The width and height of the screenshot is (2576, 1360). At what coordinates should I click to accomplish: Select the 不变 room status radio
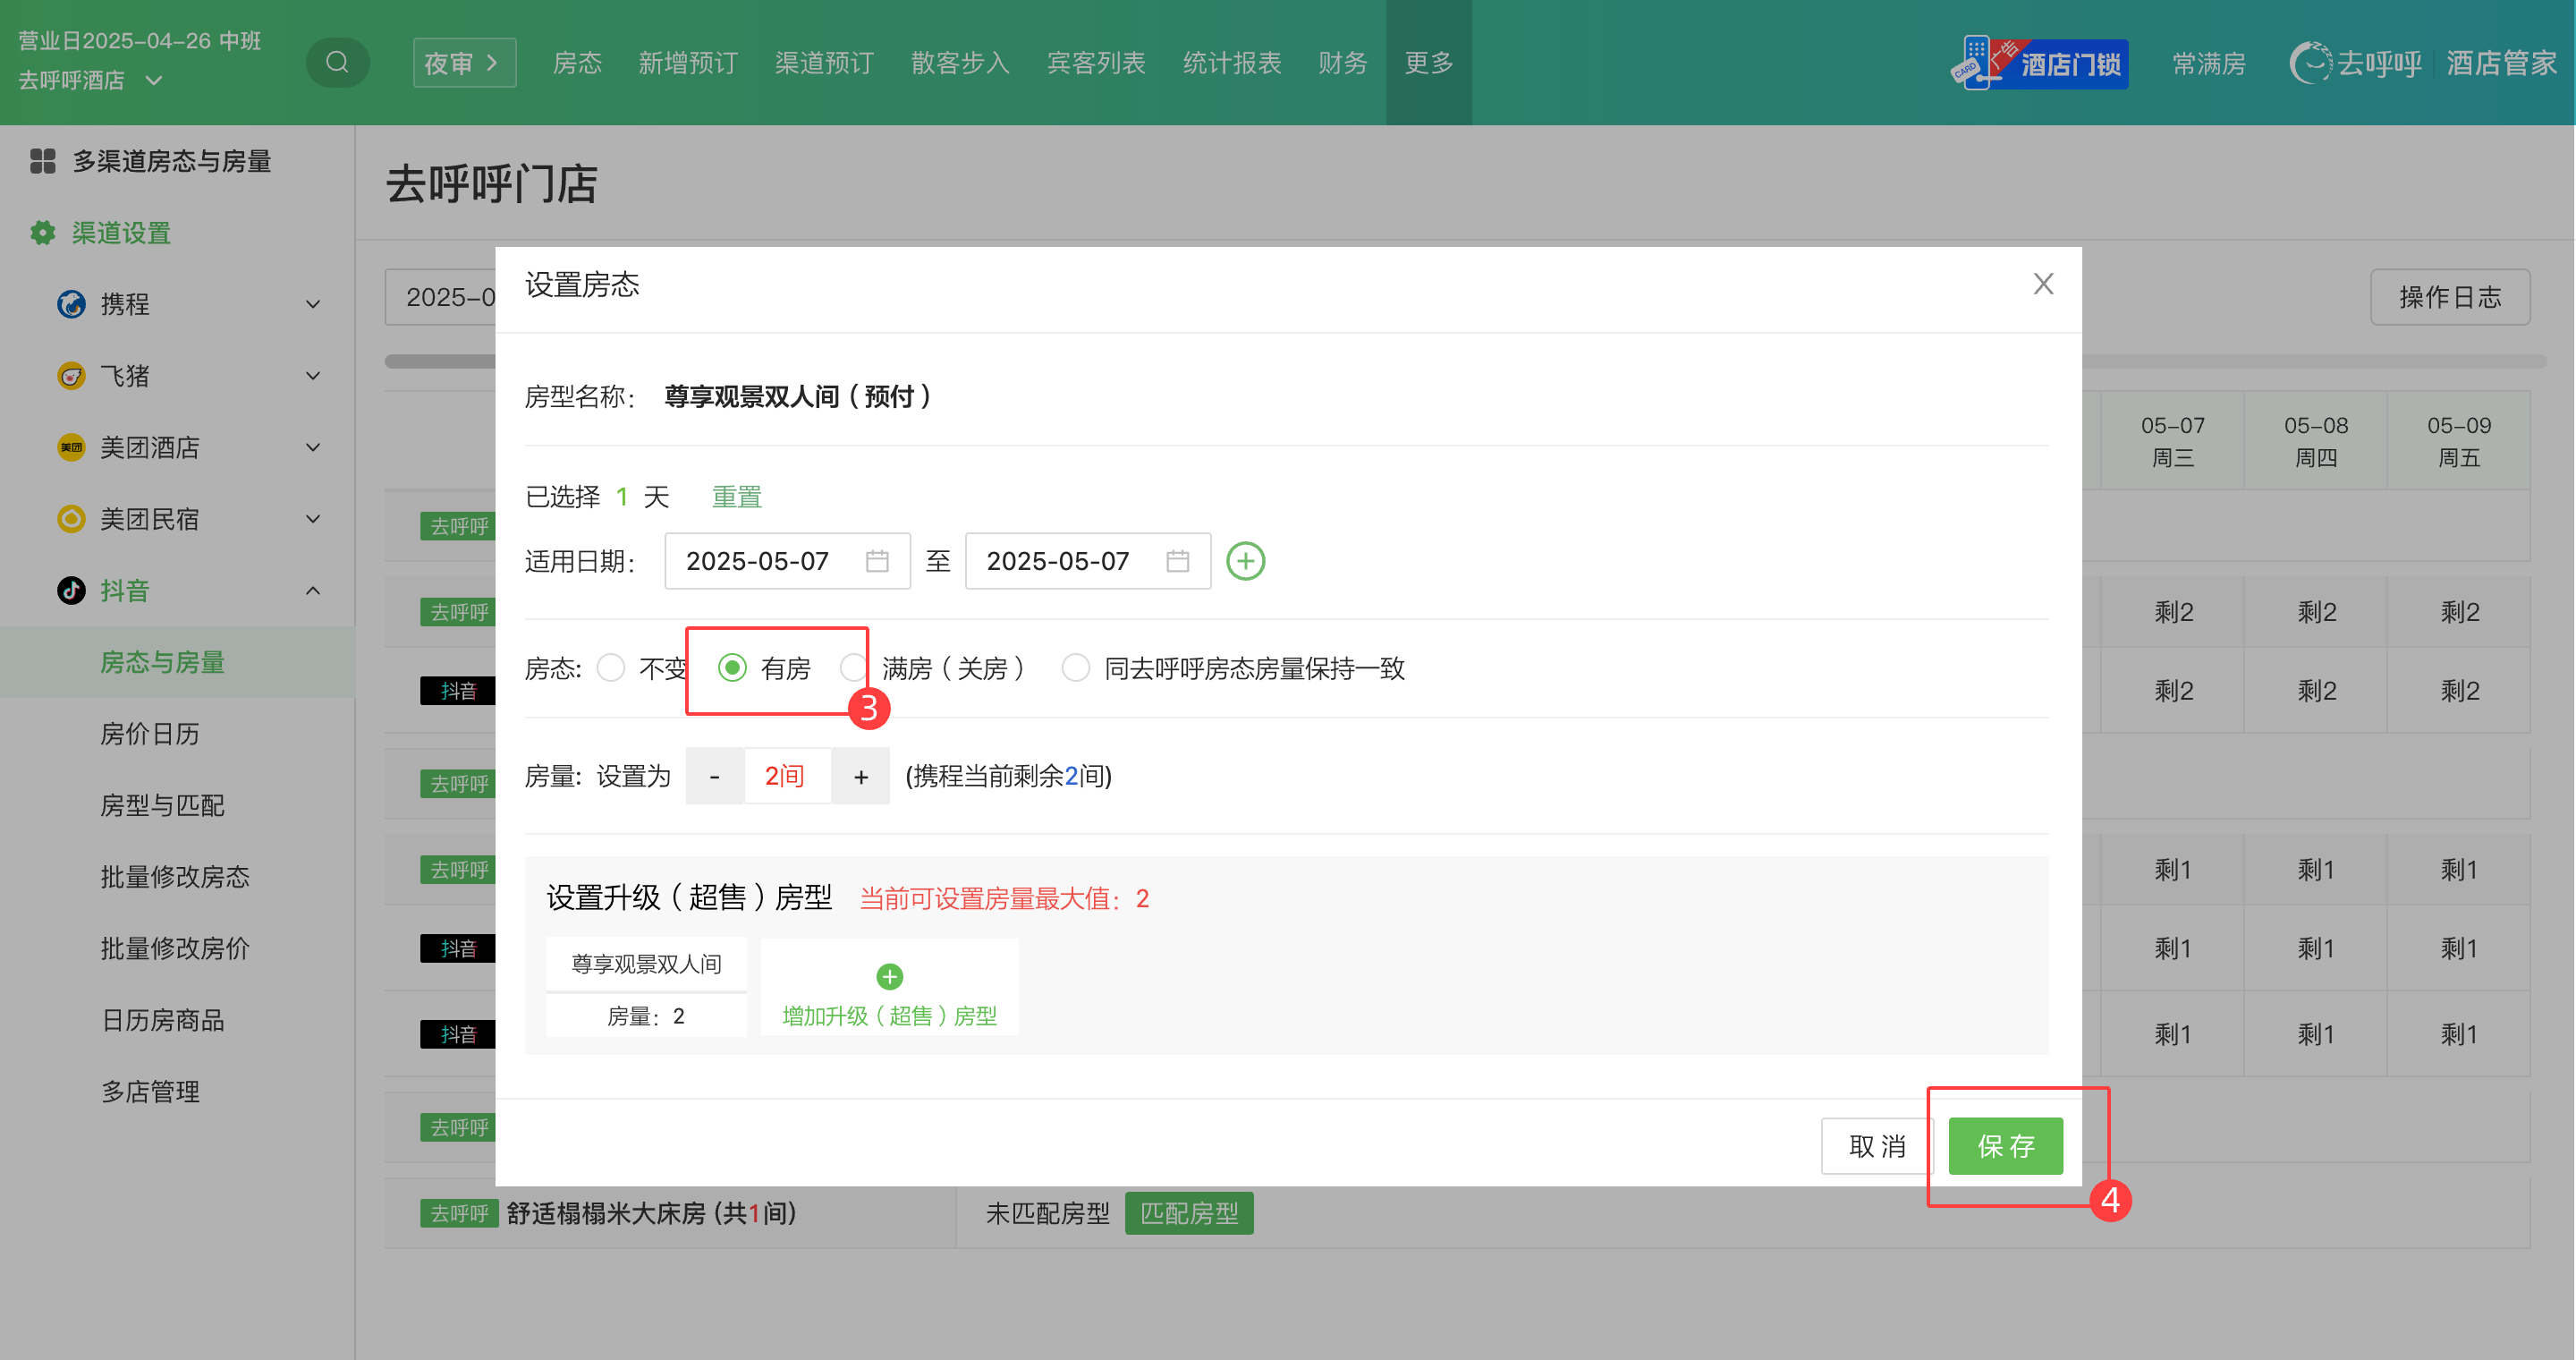611,668
